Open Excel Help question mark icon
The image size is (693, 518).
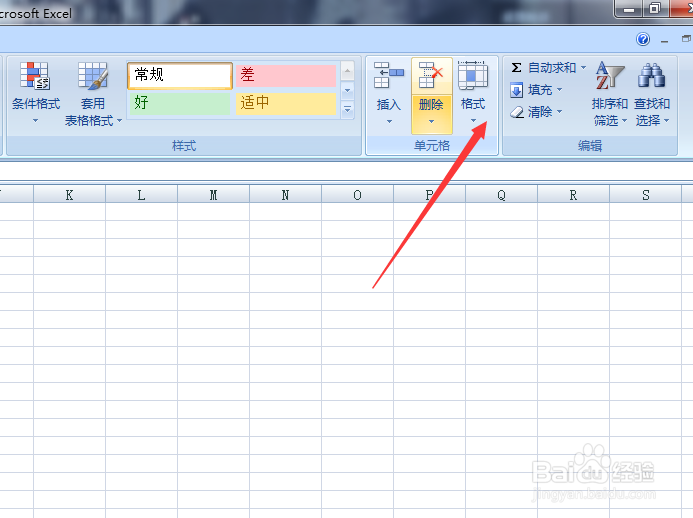click(643, 39)
